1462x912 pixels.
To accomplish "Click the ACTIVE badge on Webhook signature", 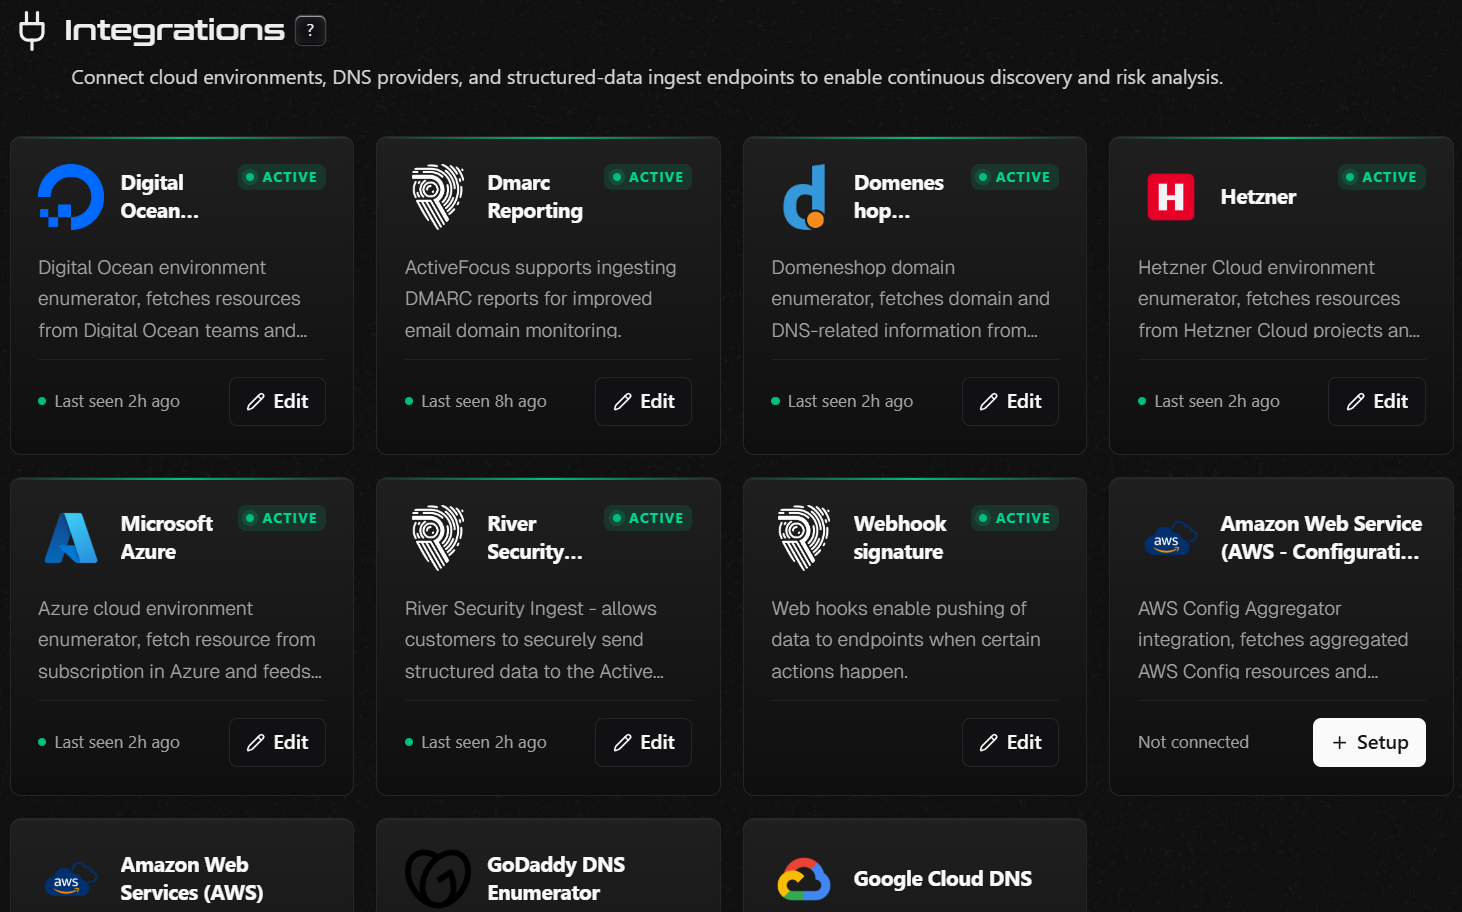I will point(1015,518).
